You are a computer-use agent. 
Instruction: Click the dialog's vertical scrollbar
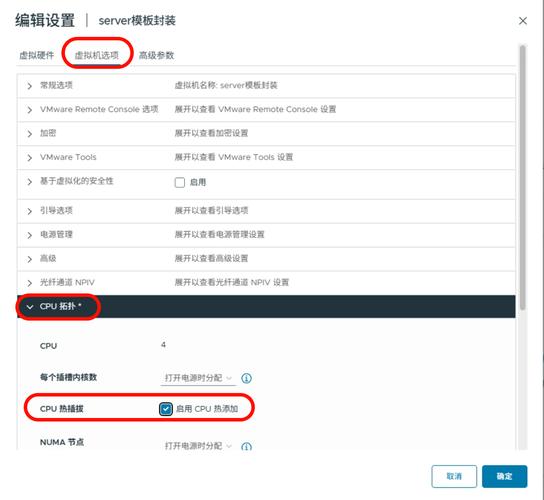click(522, 177)
